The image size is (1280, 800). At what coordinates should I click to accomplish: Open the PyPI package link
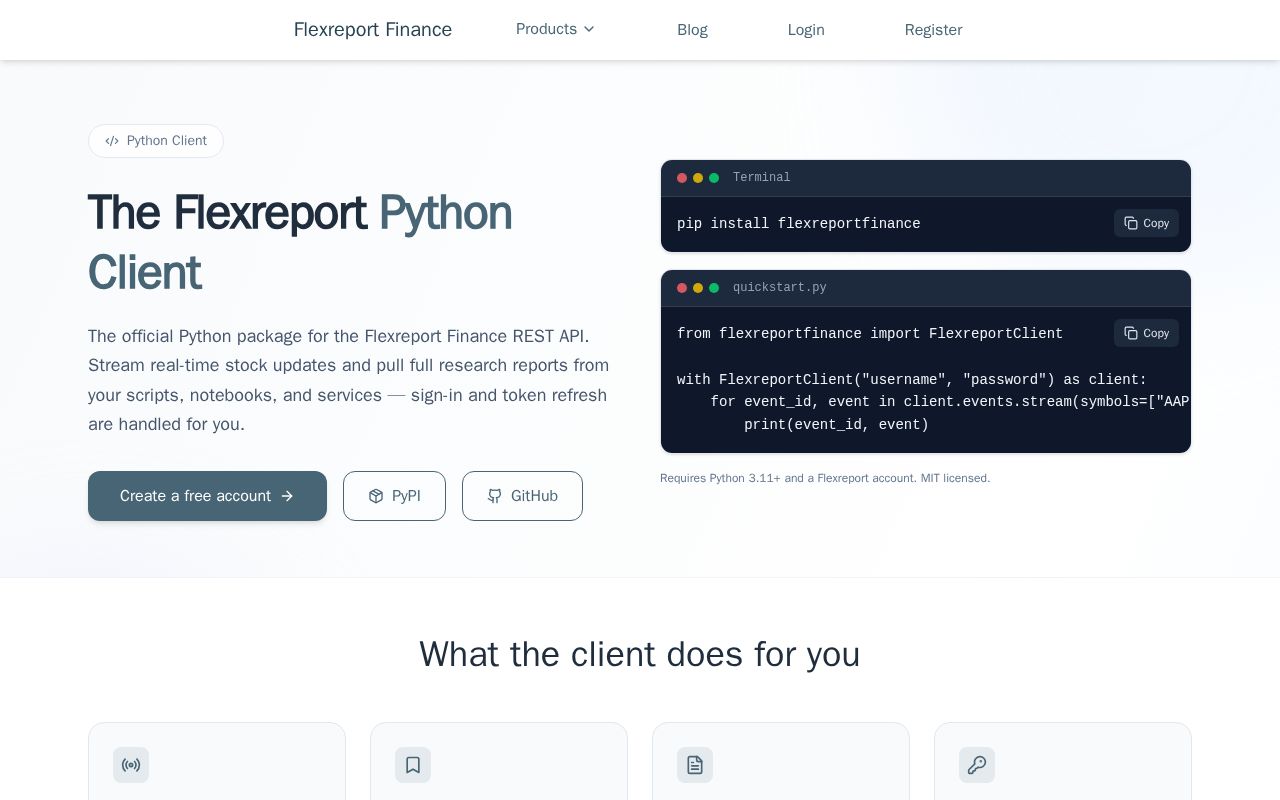click(394, 496)
